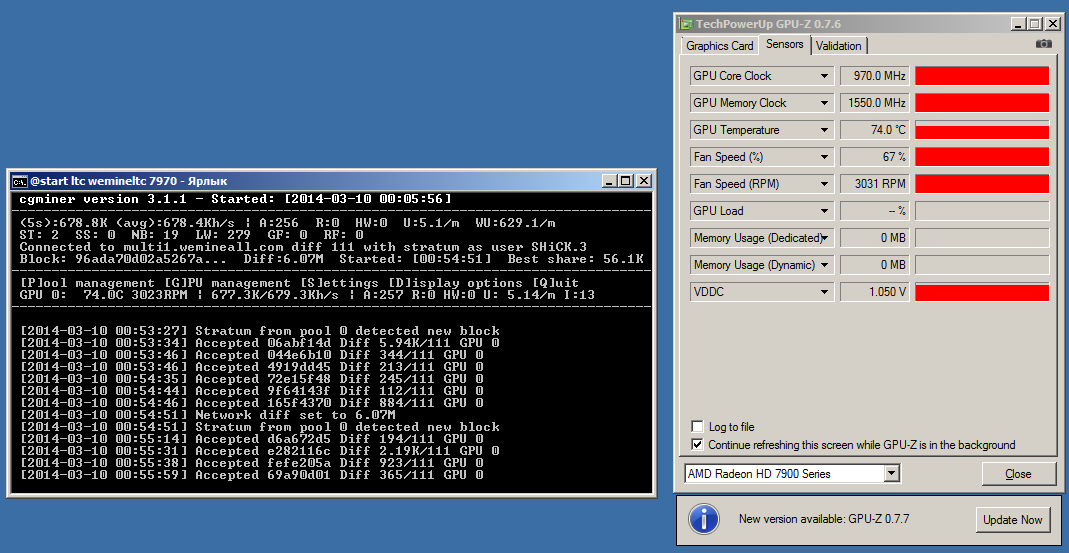Click the GPU Temperature red graph

tap(982, 130)
